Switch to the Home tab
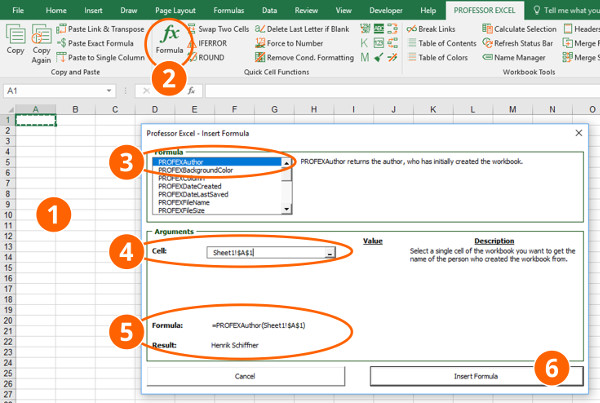The width and height of the screenshot is (600, 403). pyautogui.click(x=56, y=10)
